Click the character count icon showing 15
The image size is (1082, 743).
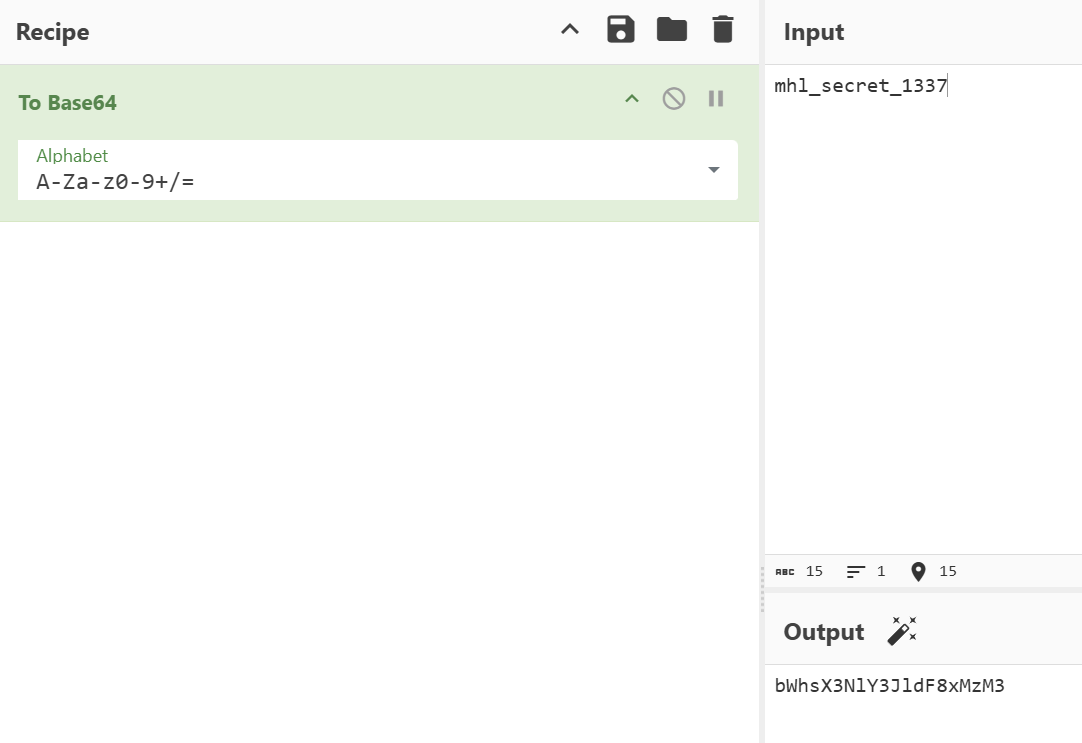(x=785, y=571)
